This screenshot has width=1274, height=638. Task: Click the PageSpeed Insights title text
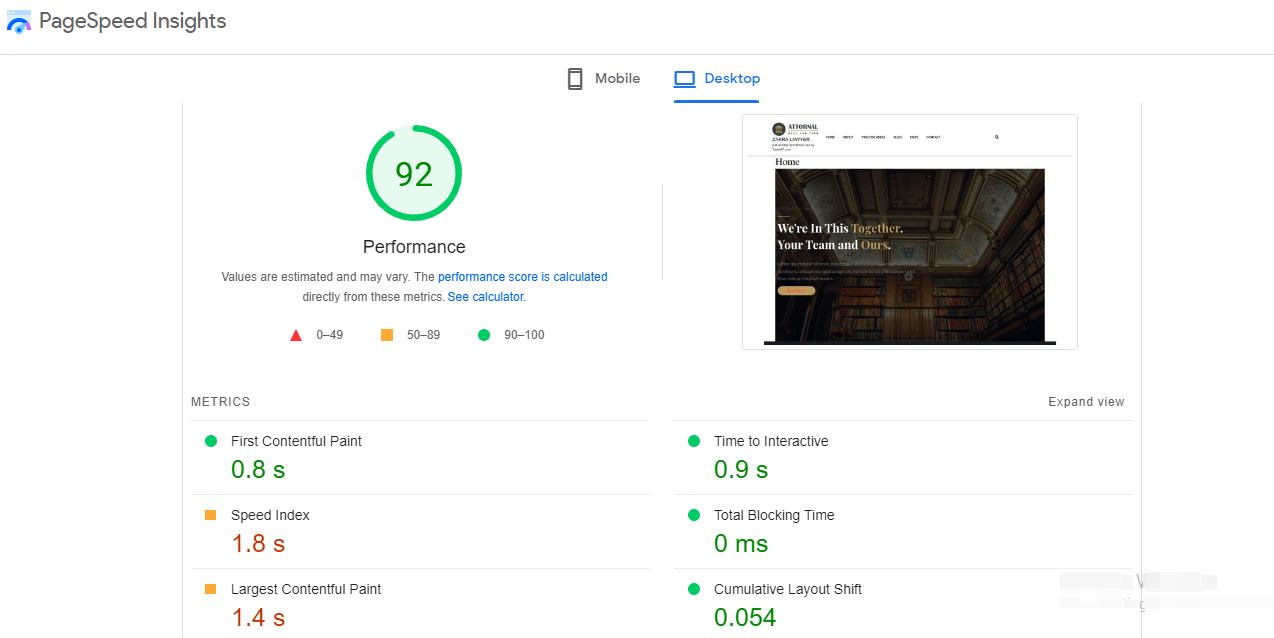coord(133,21)
